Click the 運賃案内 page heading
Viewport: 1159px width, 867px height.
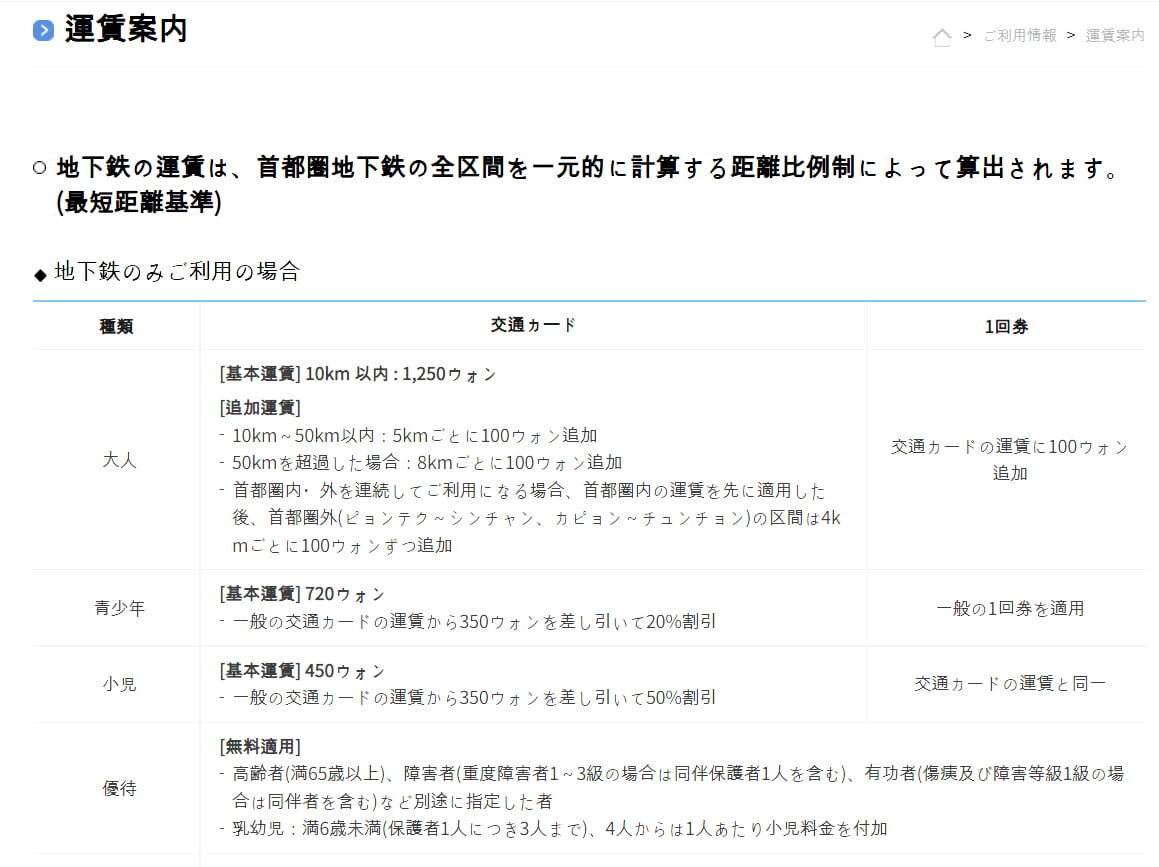pos(126,30)
